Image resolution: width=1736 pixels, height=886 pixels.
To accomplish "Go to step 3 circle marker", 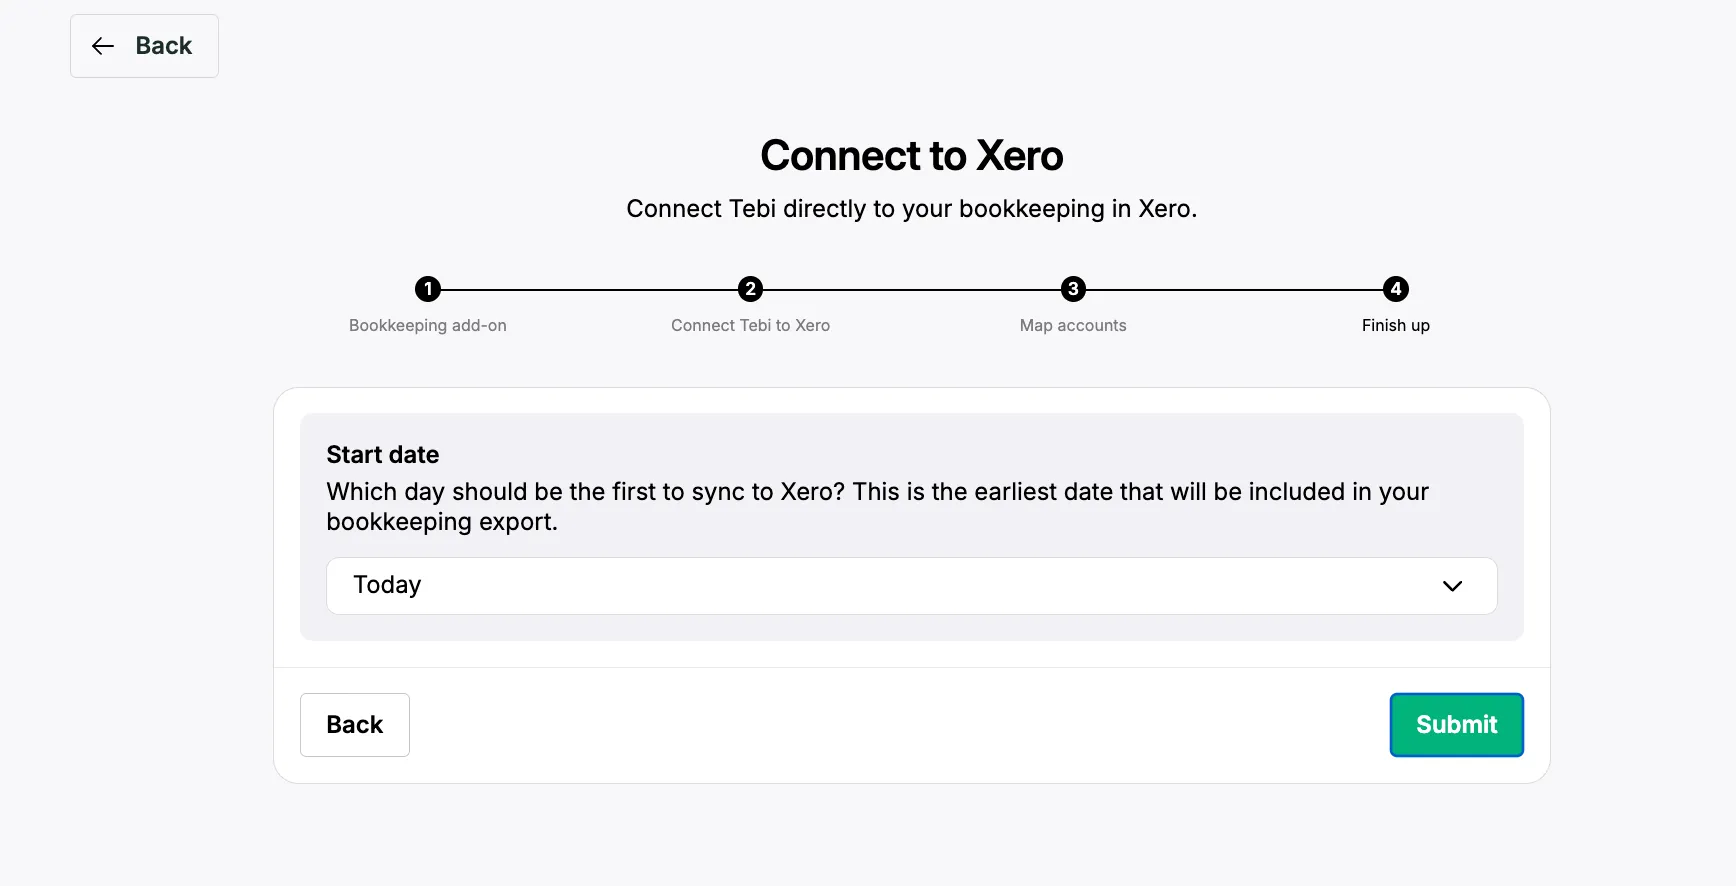I will [x=1073, y=289].
